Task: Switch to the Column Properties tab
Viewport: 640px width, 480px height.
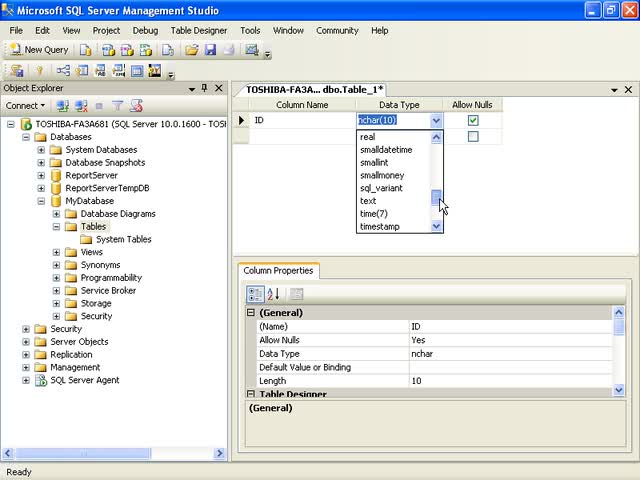Action: (x=278, y=270)
